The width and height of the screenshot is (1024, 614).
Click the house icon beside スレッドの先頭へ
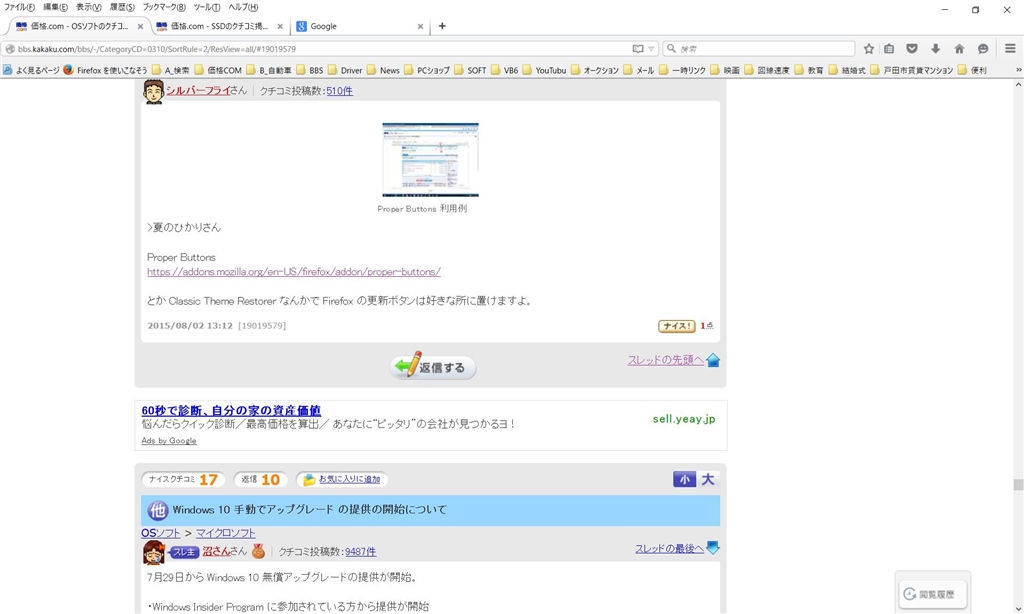[713, 360]
